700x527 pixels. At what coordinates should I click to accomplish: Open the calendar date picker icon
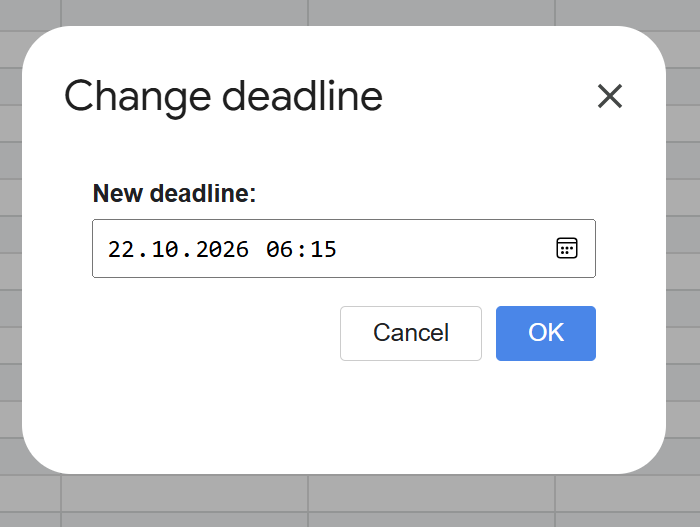click(567, 248)
